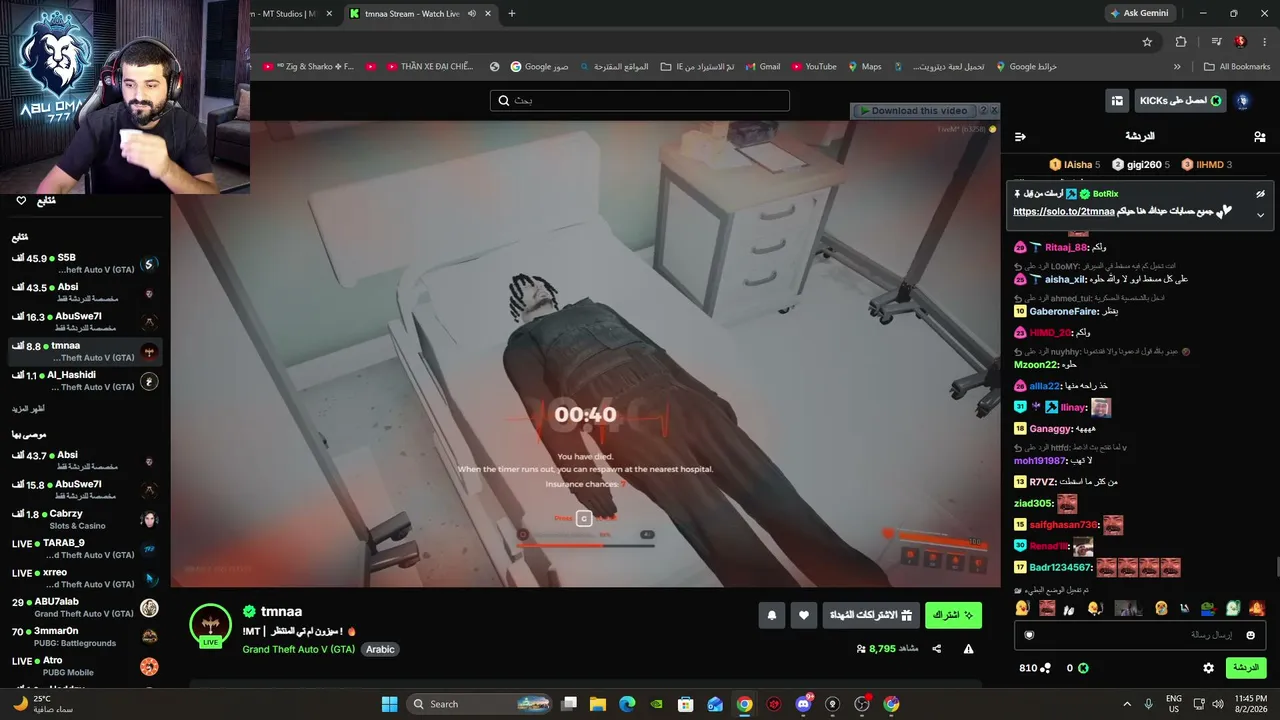Click the gift subscriptions button
The width and height of the screenshot is (1280, 720).
pyautogui.click(x=871, y=615)
